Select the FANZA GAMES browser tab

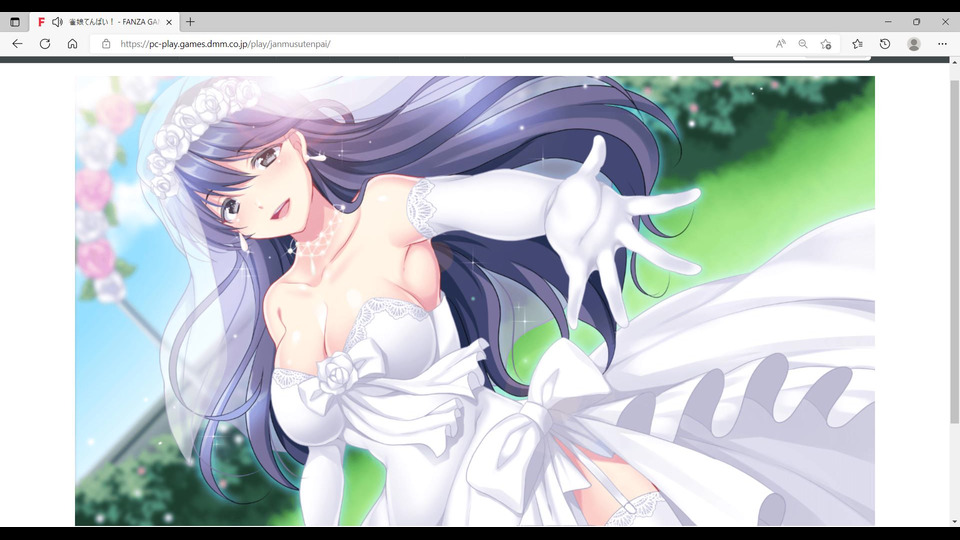click(104, 22)
